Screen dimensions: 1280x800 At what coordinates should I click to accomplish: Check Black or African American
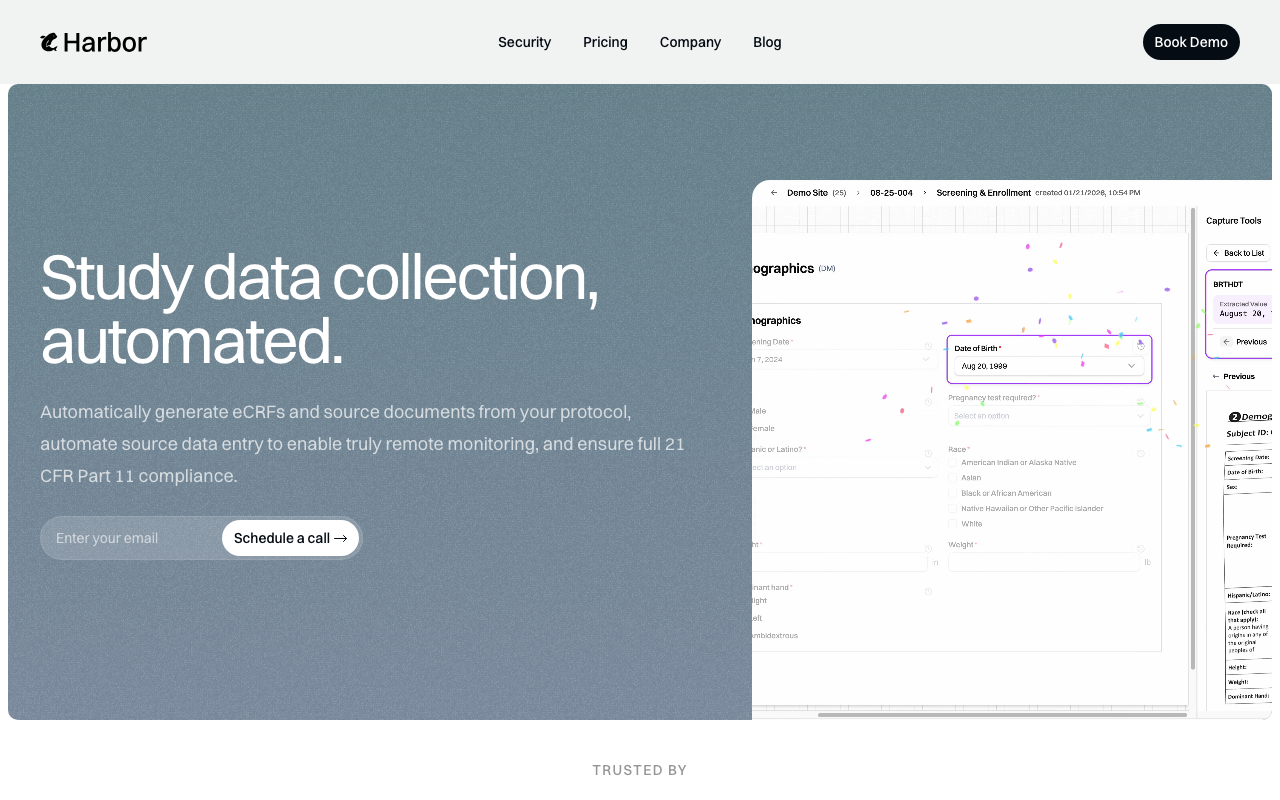point(953,493)
